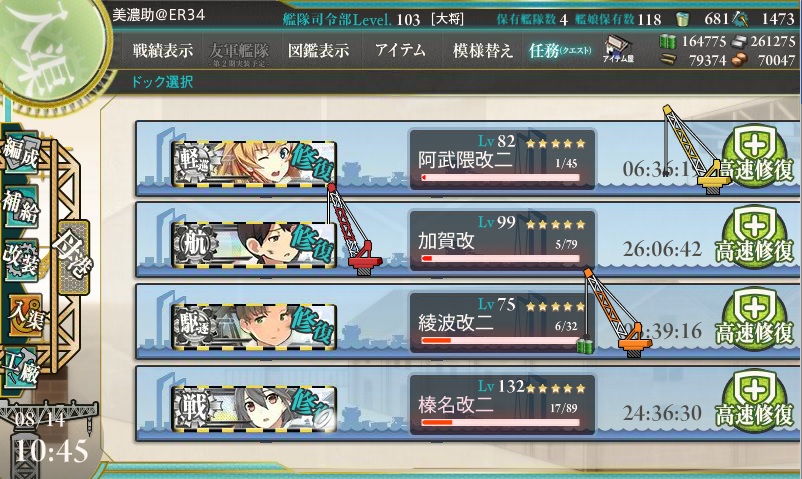The image size is (802, 479).
Task: Open 任務 (クエスト) quest menu
Action: (x=560, y=50)
